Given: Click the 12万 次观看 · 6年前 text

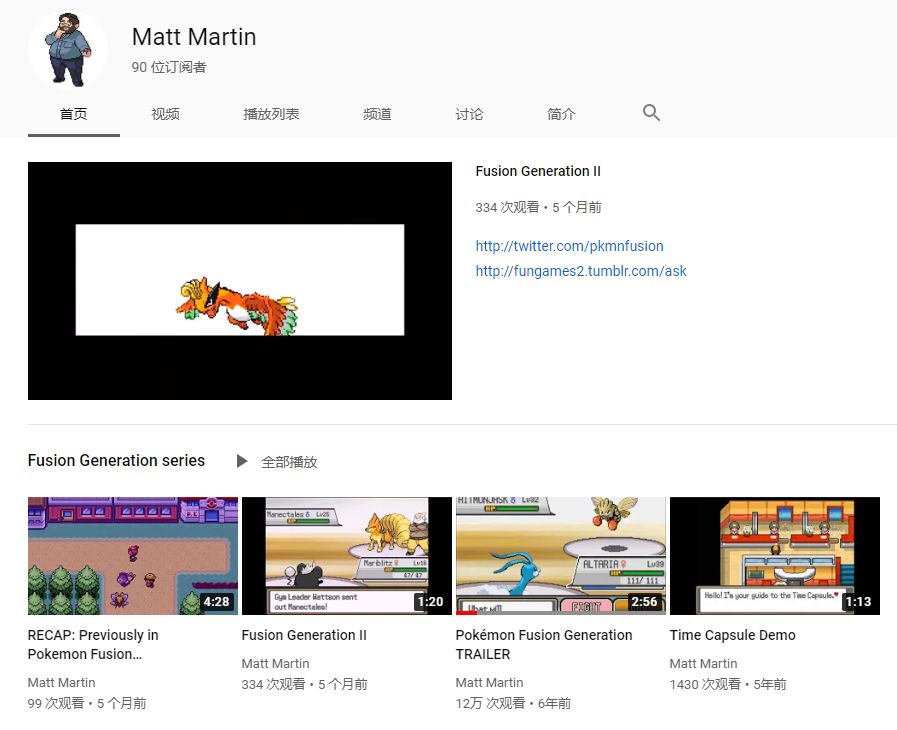Looking at the screenshot, I should 513,703.
